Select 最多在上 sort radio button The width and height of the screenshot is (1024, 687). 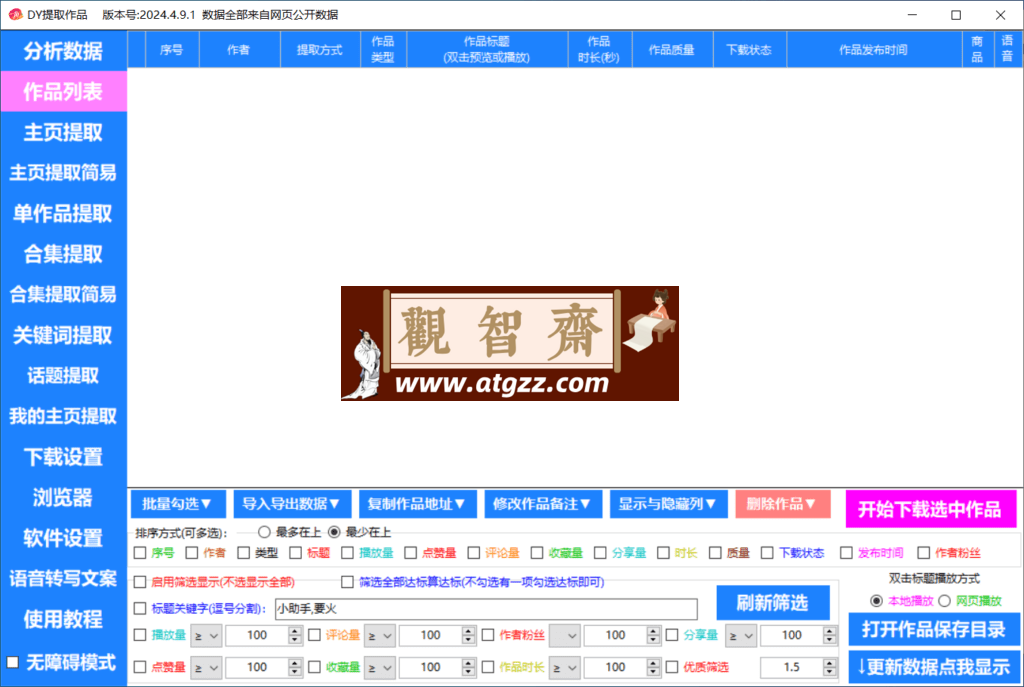264,532
